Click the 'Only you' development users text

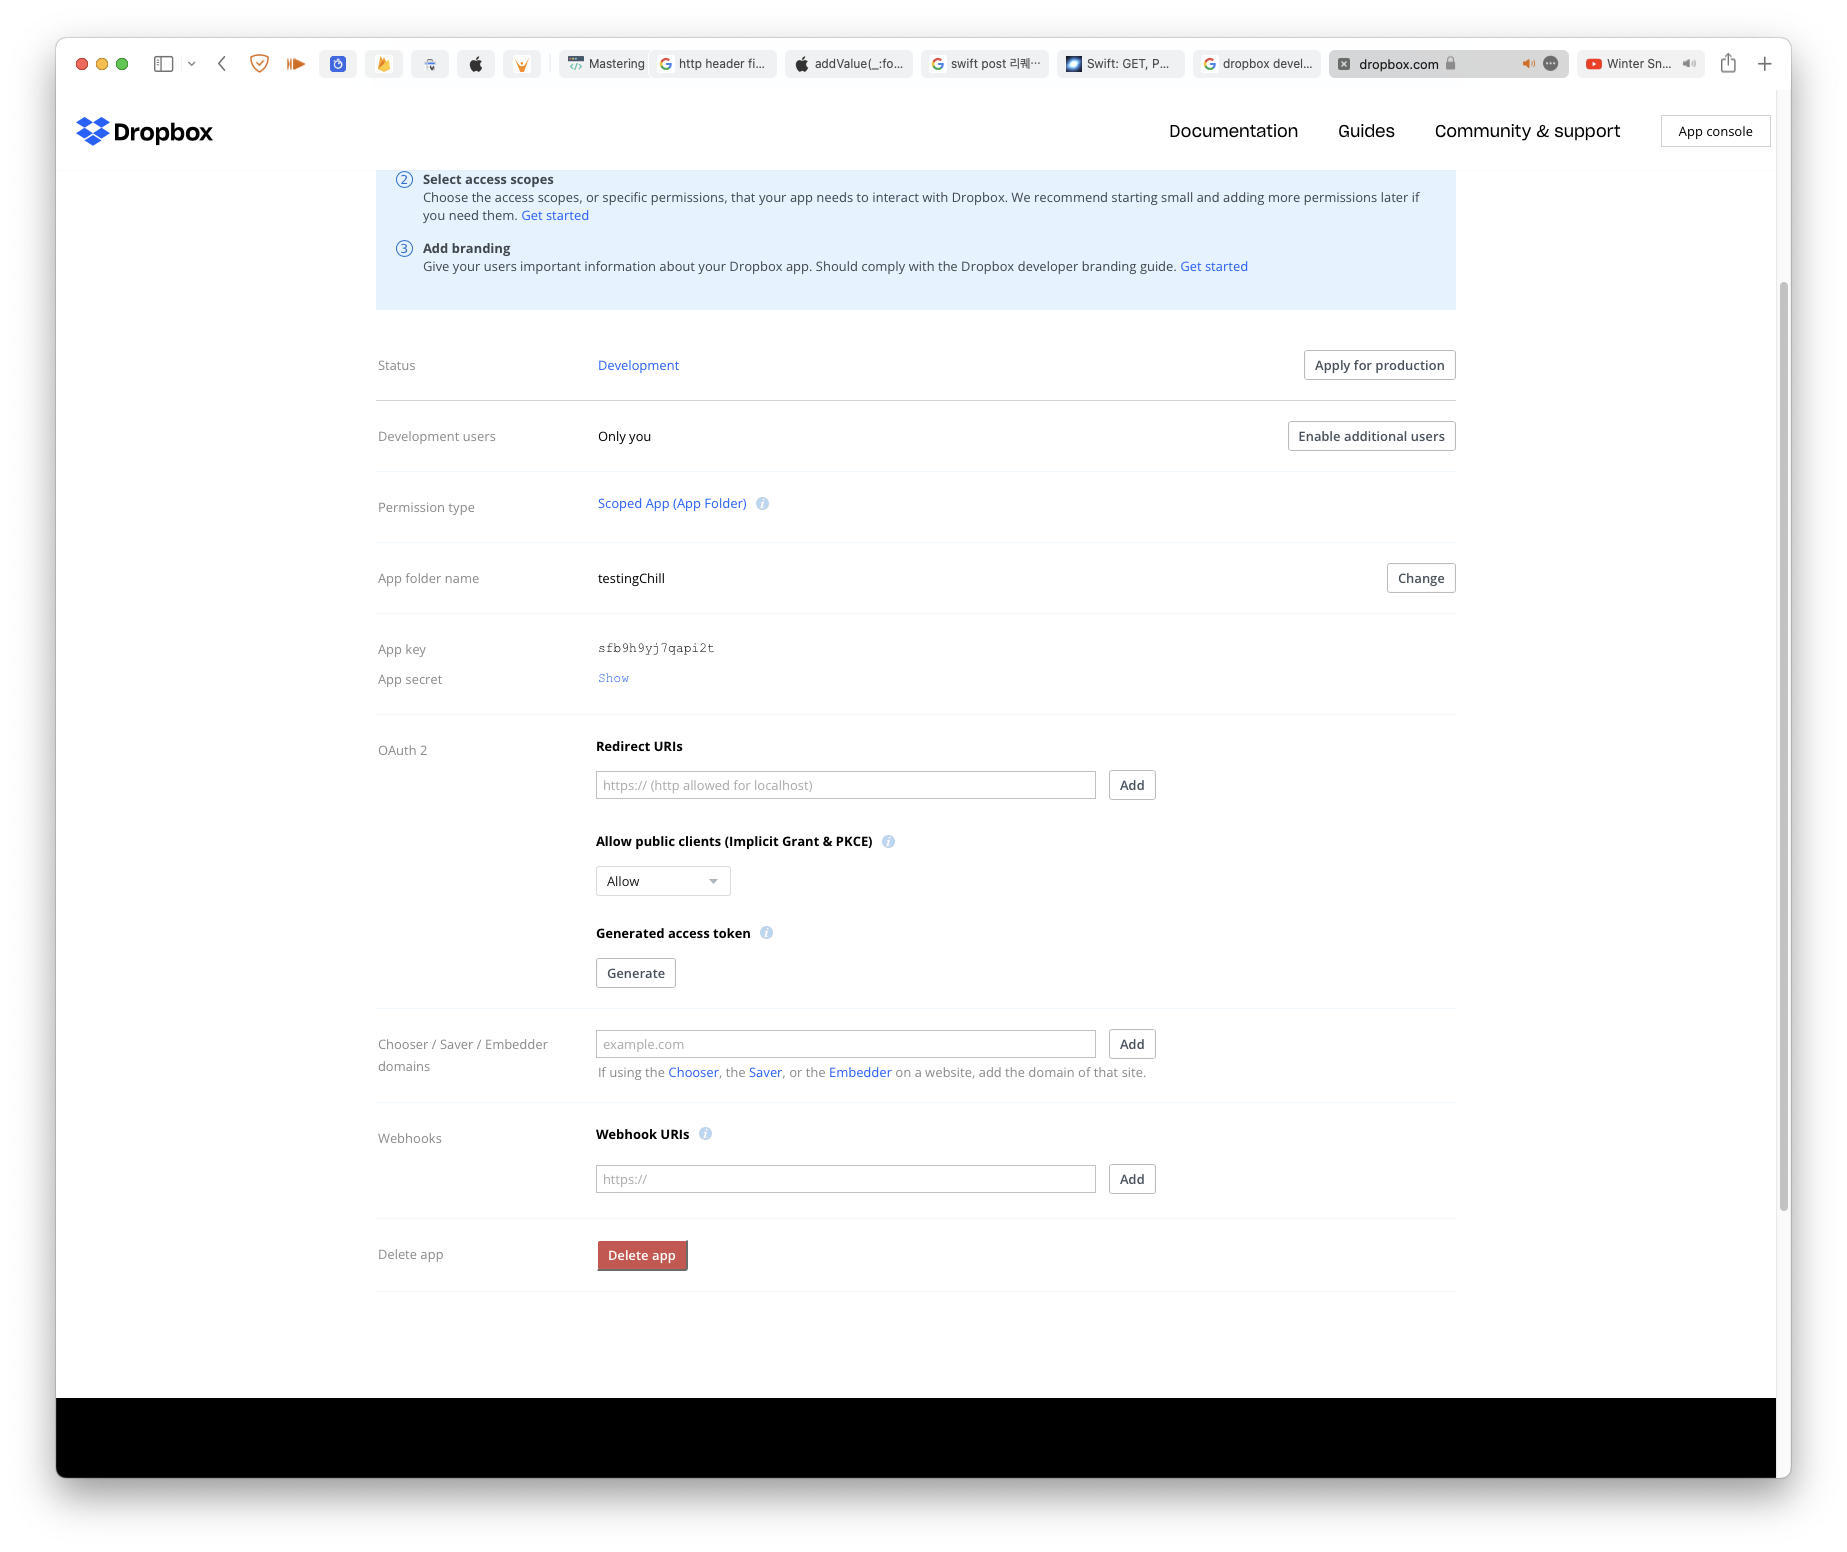coord(624,436)
